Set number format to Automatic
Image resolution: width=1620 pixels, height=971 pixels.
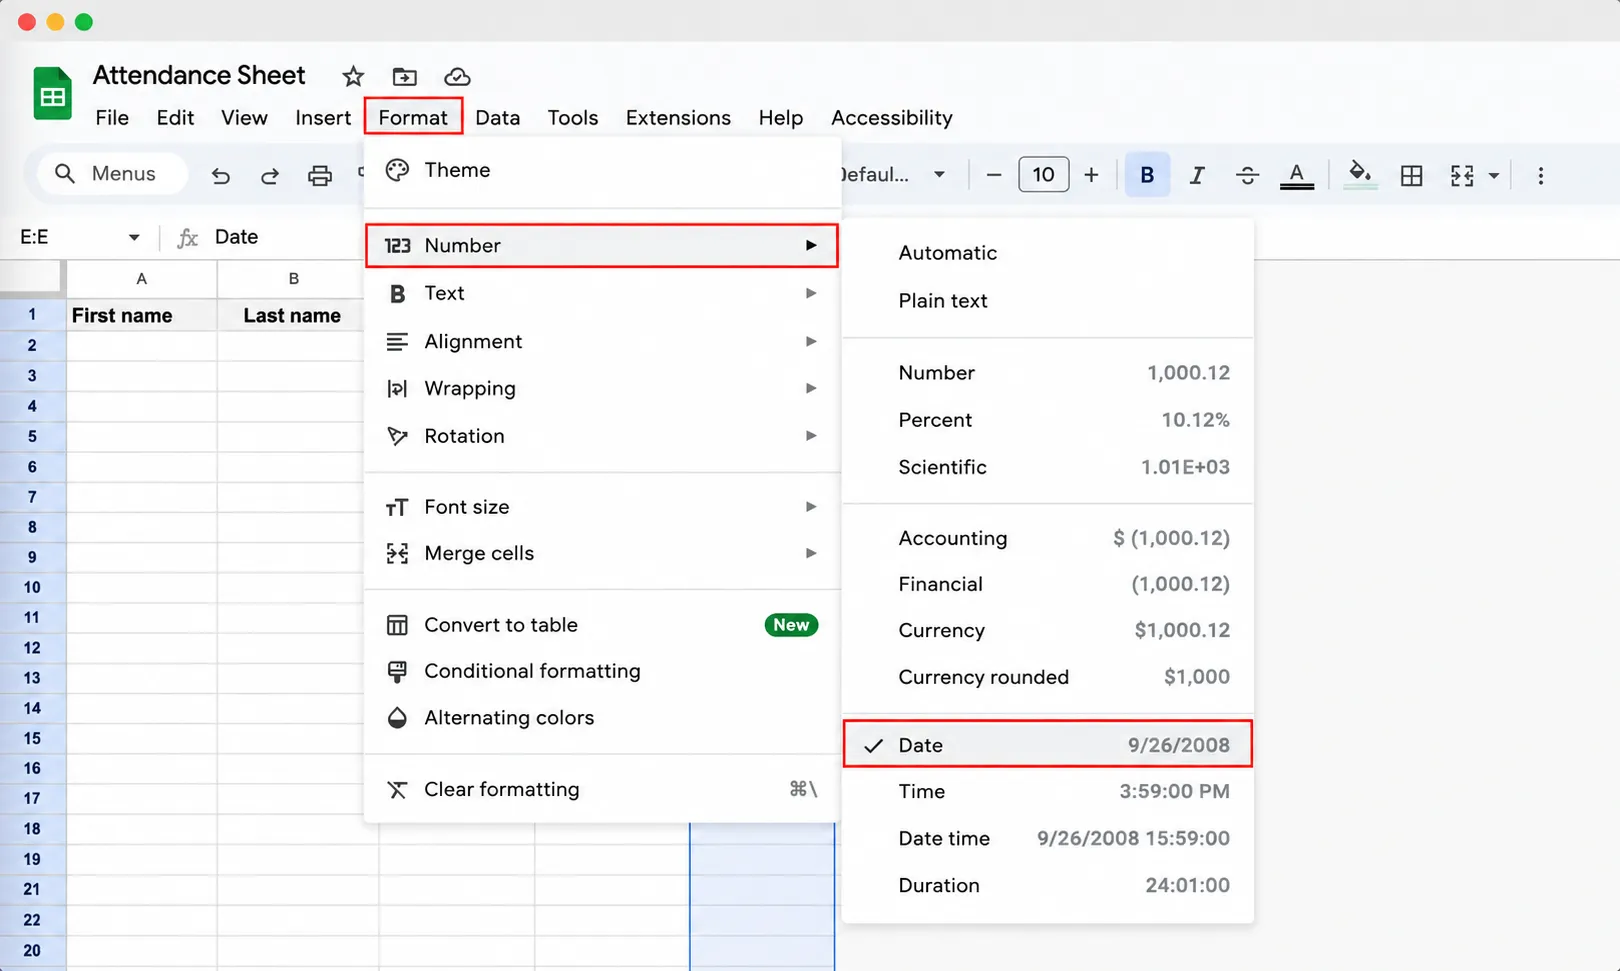click(1048, 253)
